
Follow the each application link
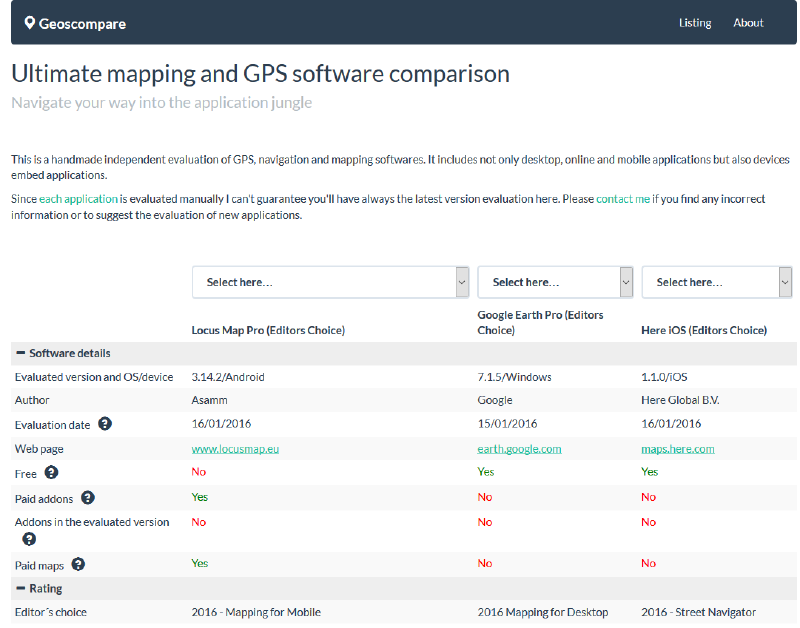[78, 199]
